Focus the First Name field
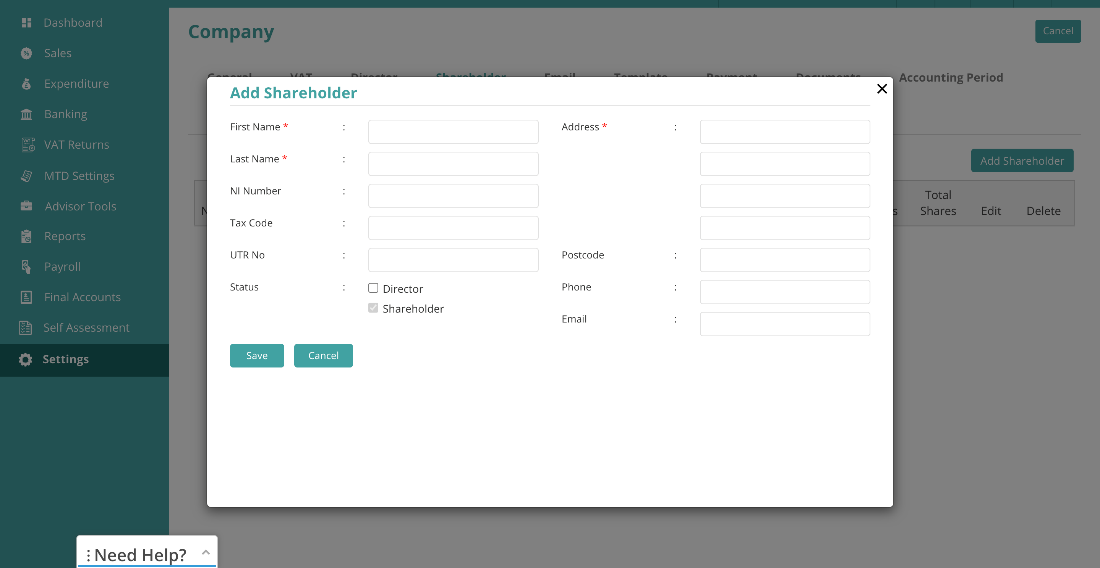The height and width of the screenshot is (568, 1100). [453, 132]
